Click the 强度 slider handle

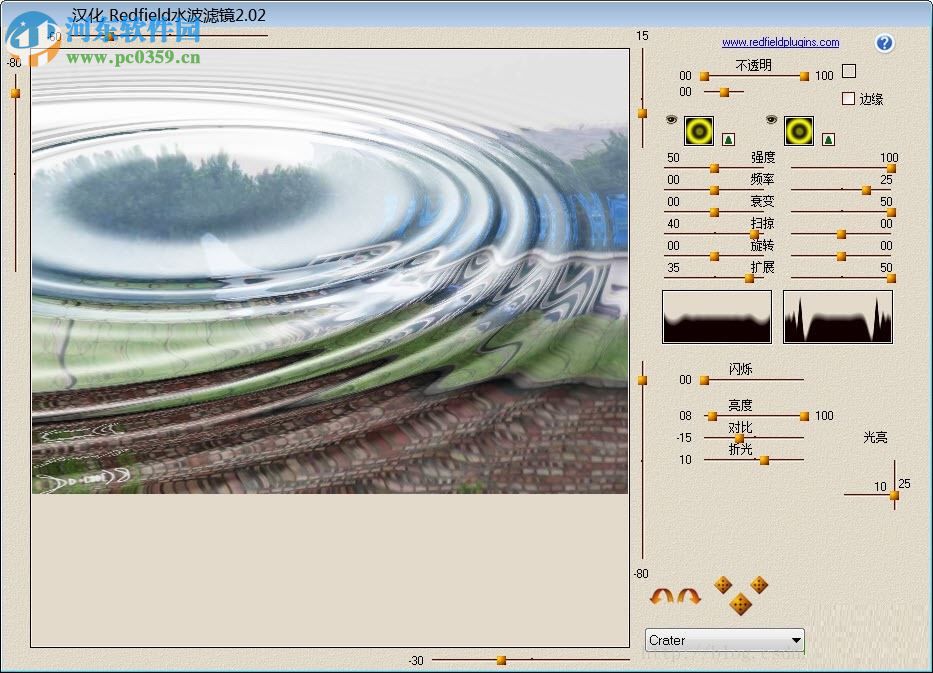pyautogui.click(x=714, y=168)
